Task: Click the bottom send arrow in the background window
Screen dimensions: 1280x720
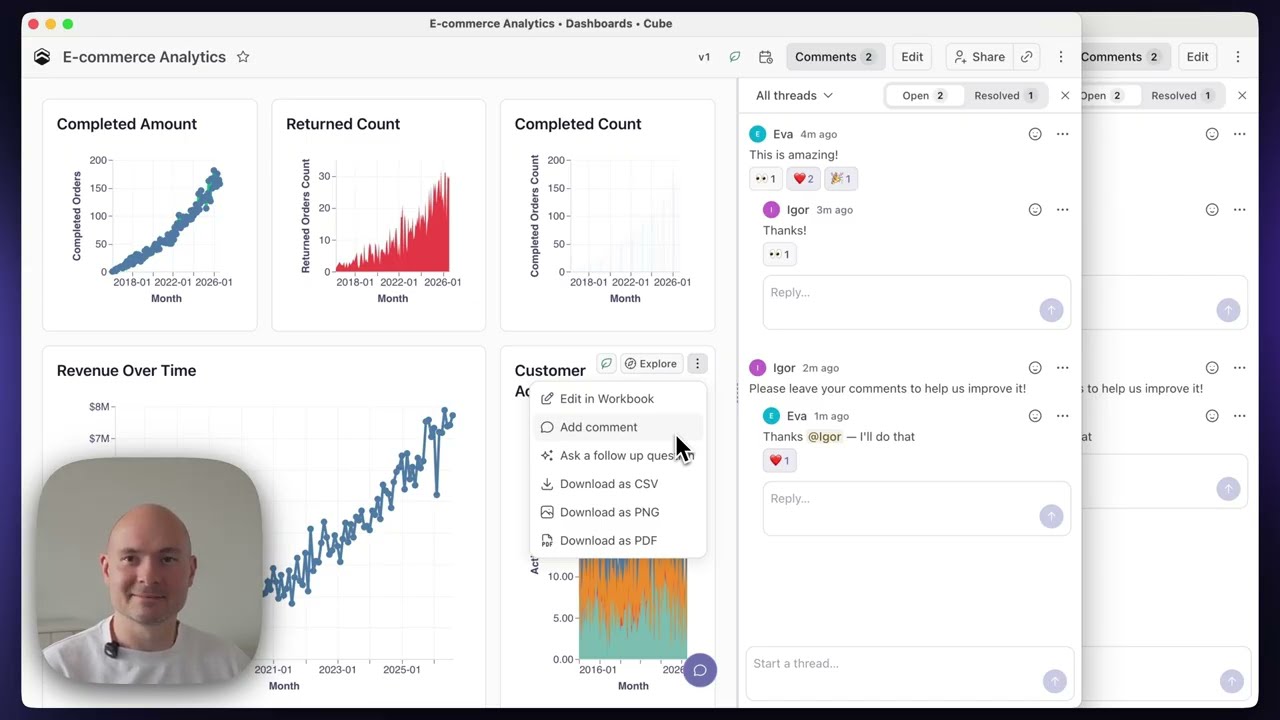Action: coord(1231,681)
